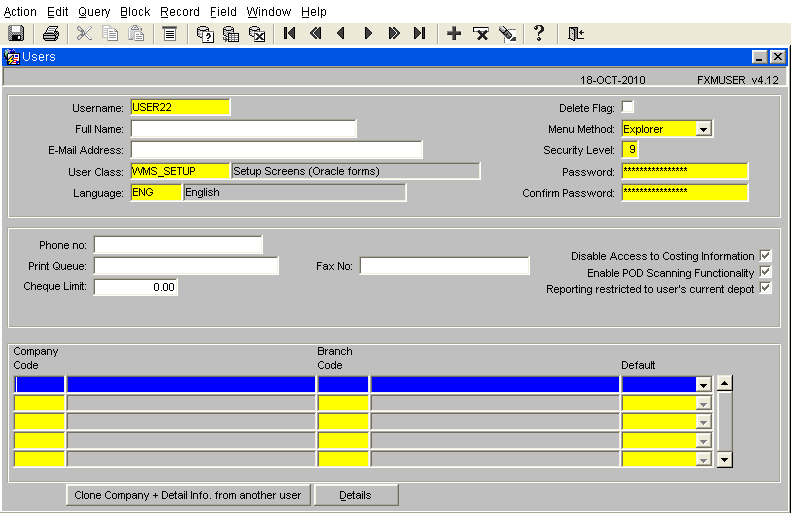
Task: Click the Fax No input field
Action: click(444, 266)
